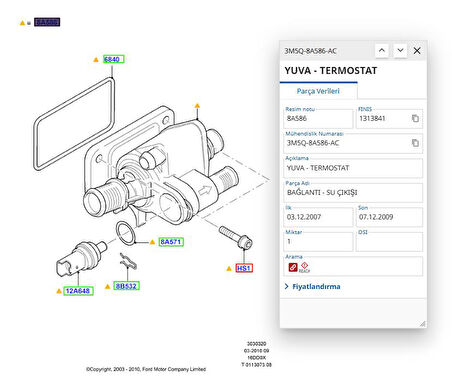Click the panel resize grip at bottom corner

(423, 324)
